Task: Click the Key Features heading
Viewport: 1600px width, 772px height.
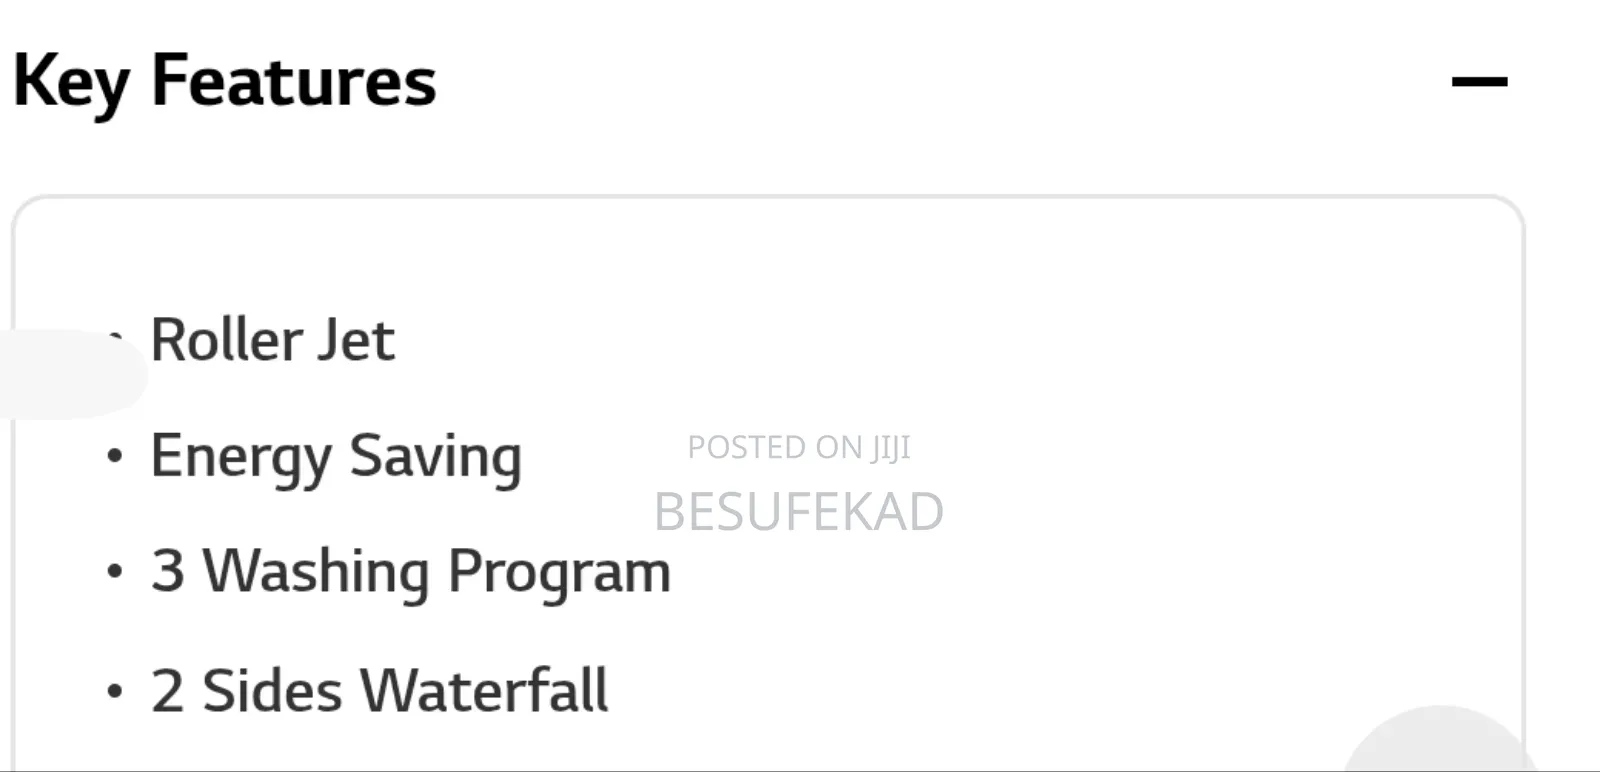Action: [224, 82]
